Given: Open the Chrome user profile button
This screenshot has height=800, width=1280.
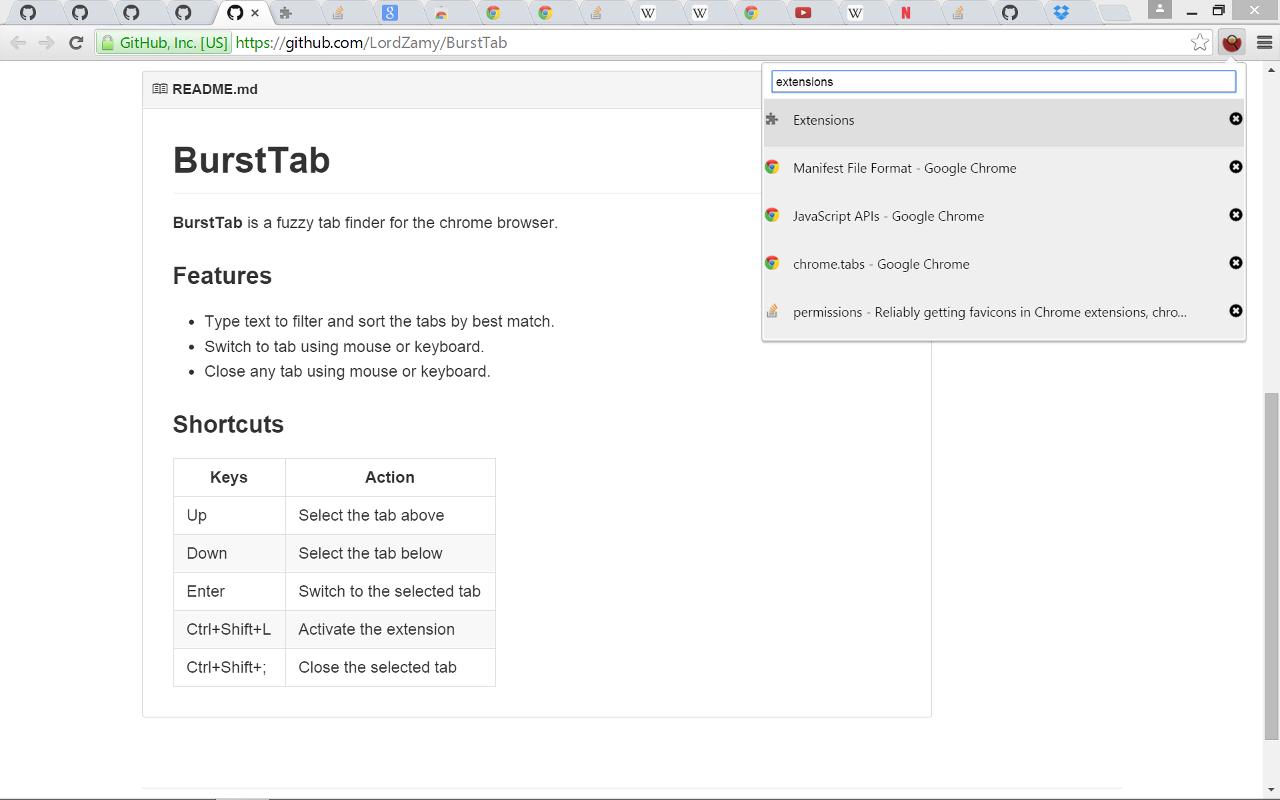Looking at the screenshot, I should point(1160,9).
